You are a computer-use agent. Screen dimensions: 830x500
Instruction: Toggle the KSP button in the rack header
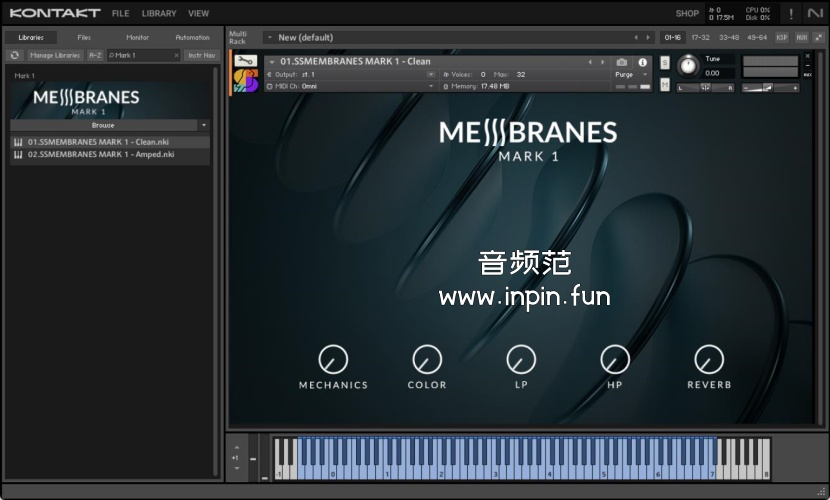point(782,37)
